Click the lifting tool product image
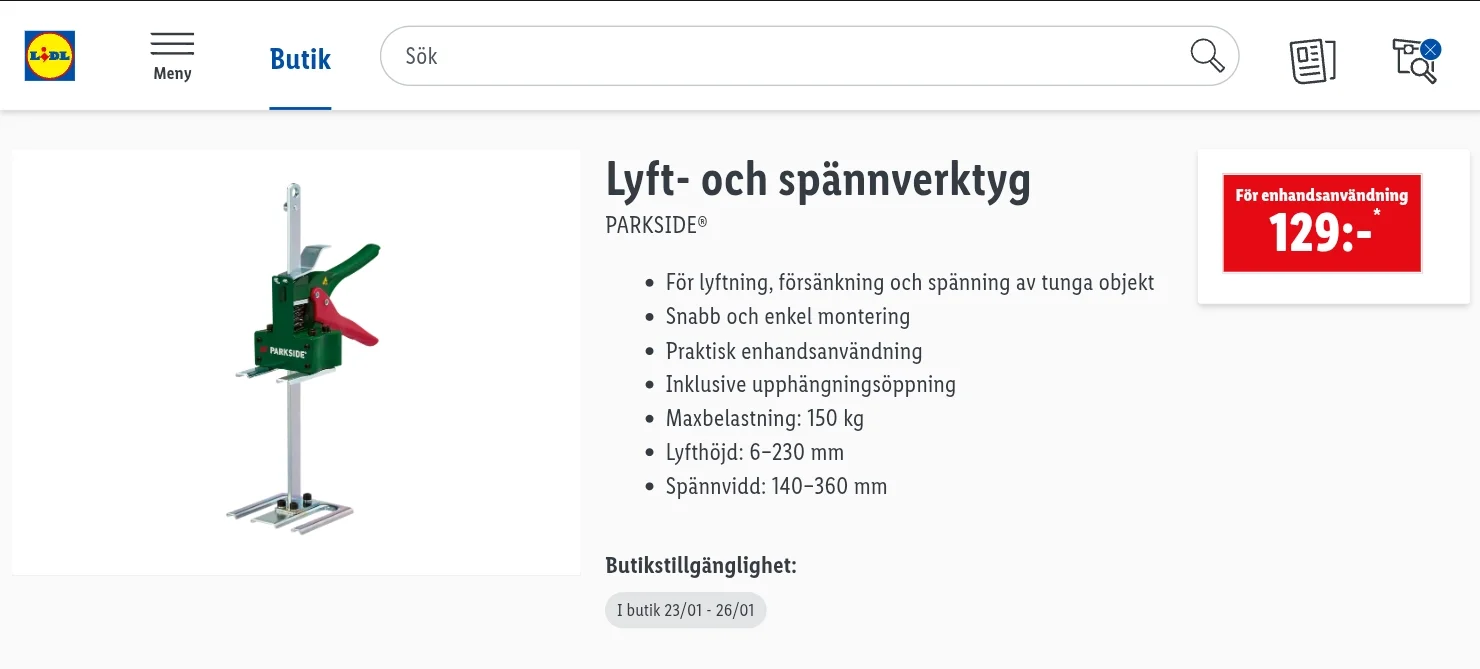 (296, 362)
